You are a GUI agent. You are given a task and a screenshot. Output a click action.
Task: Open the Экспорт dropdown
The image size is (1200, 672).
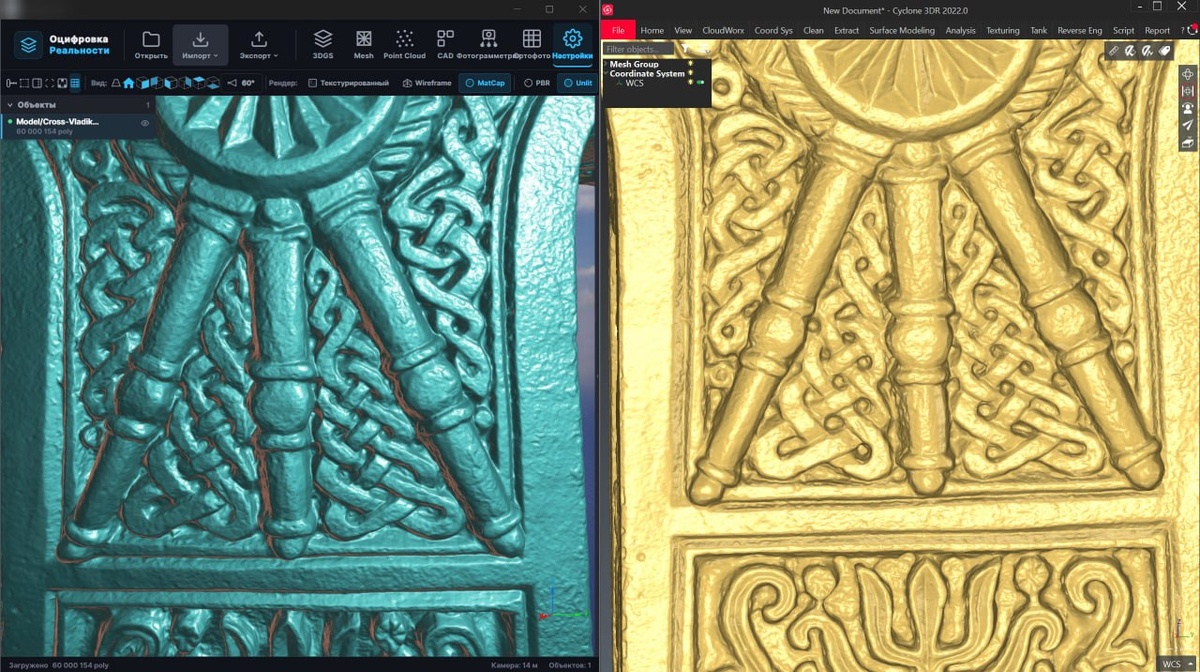259,45
